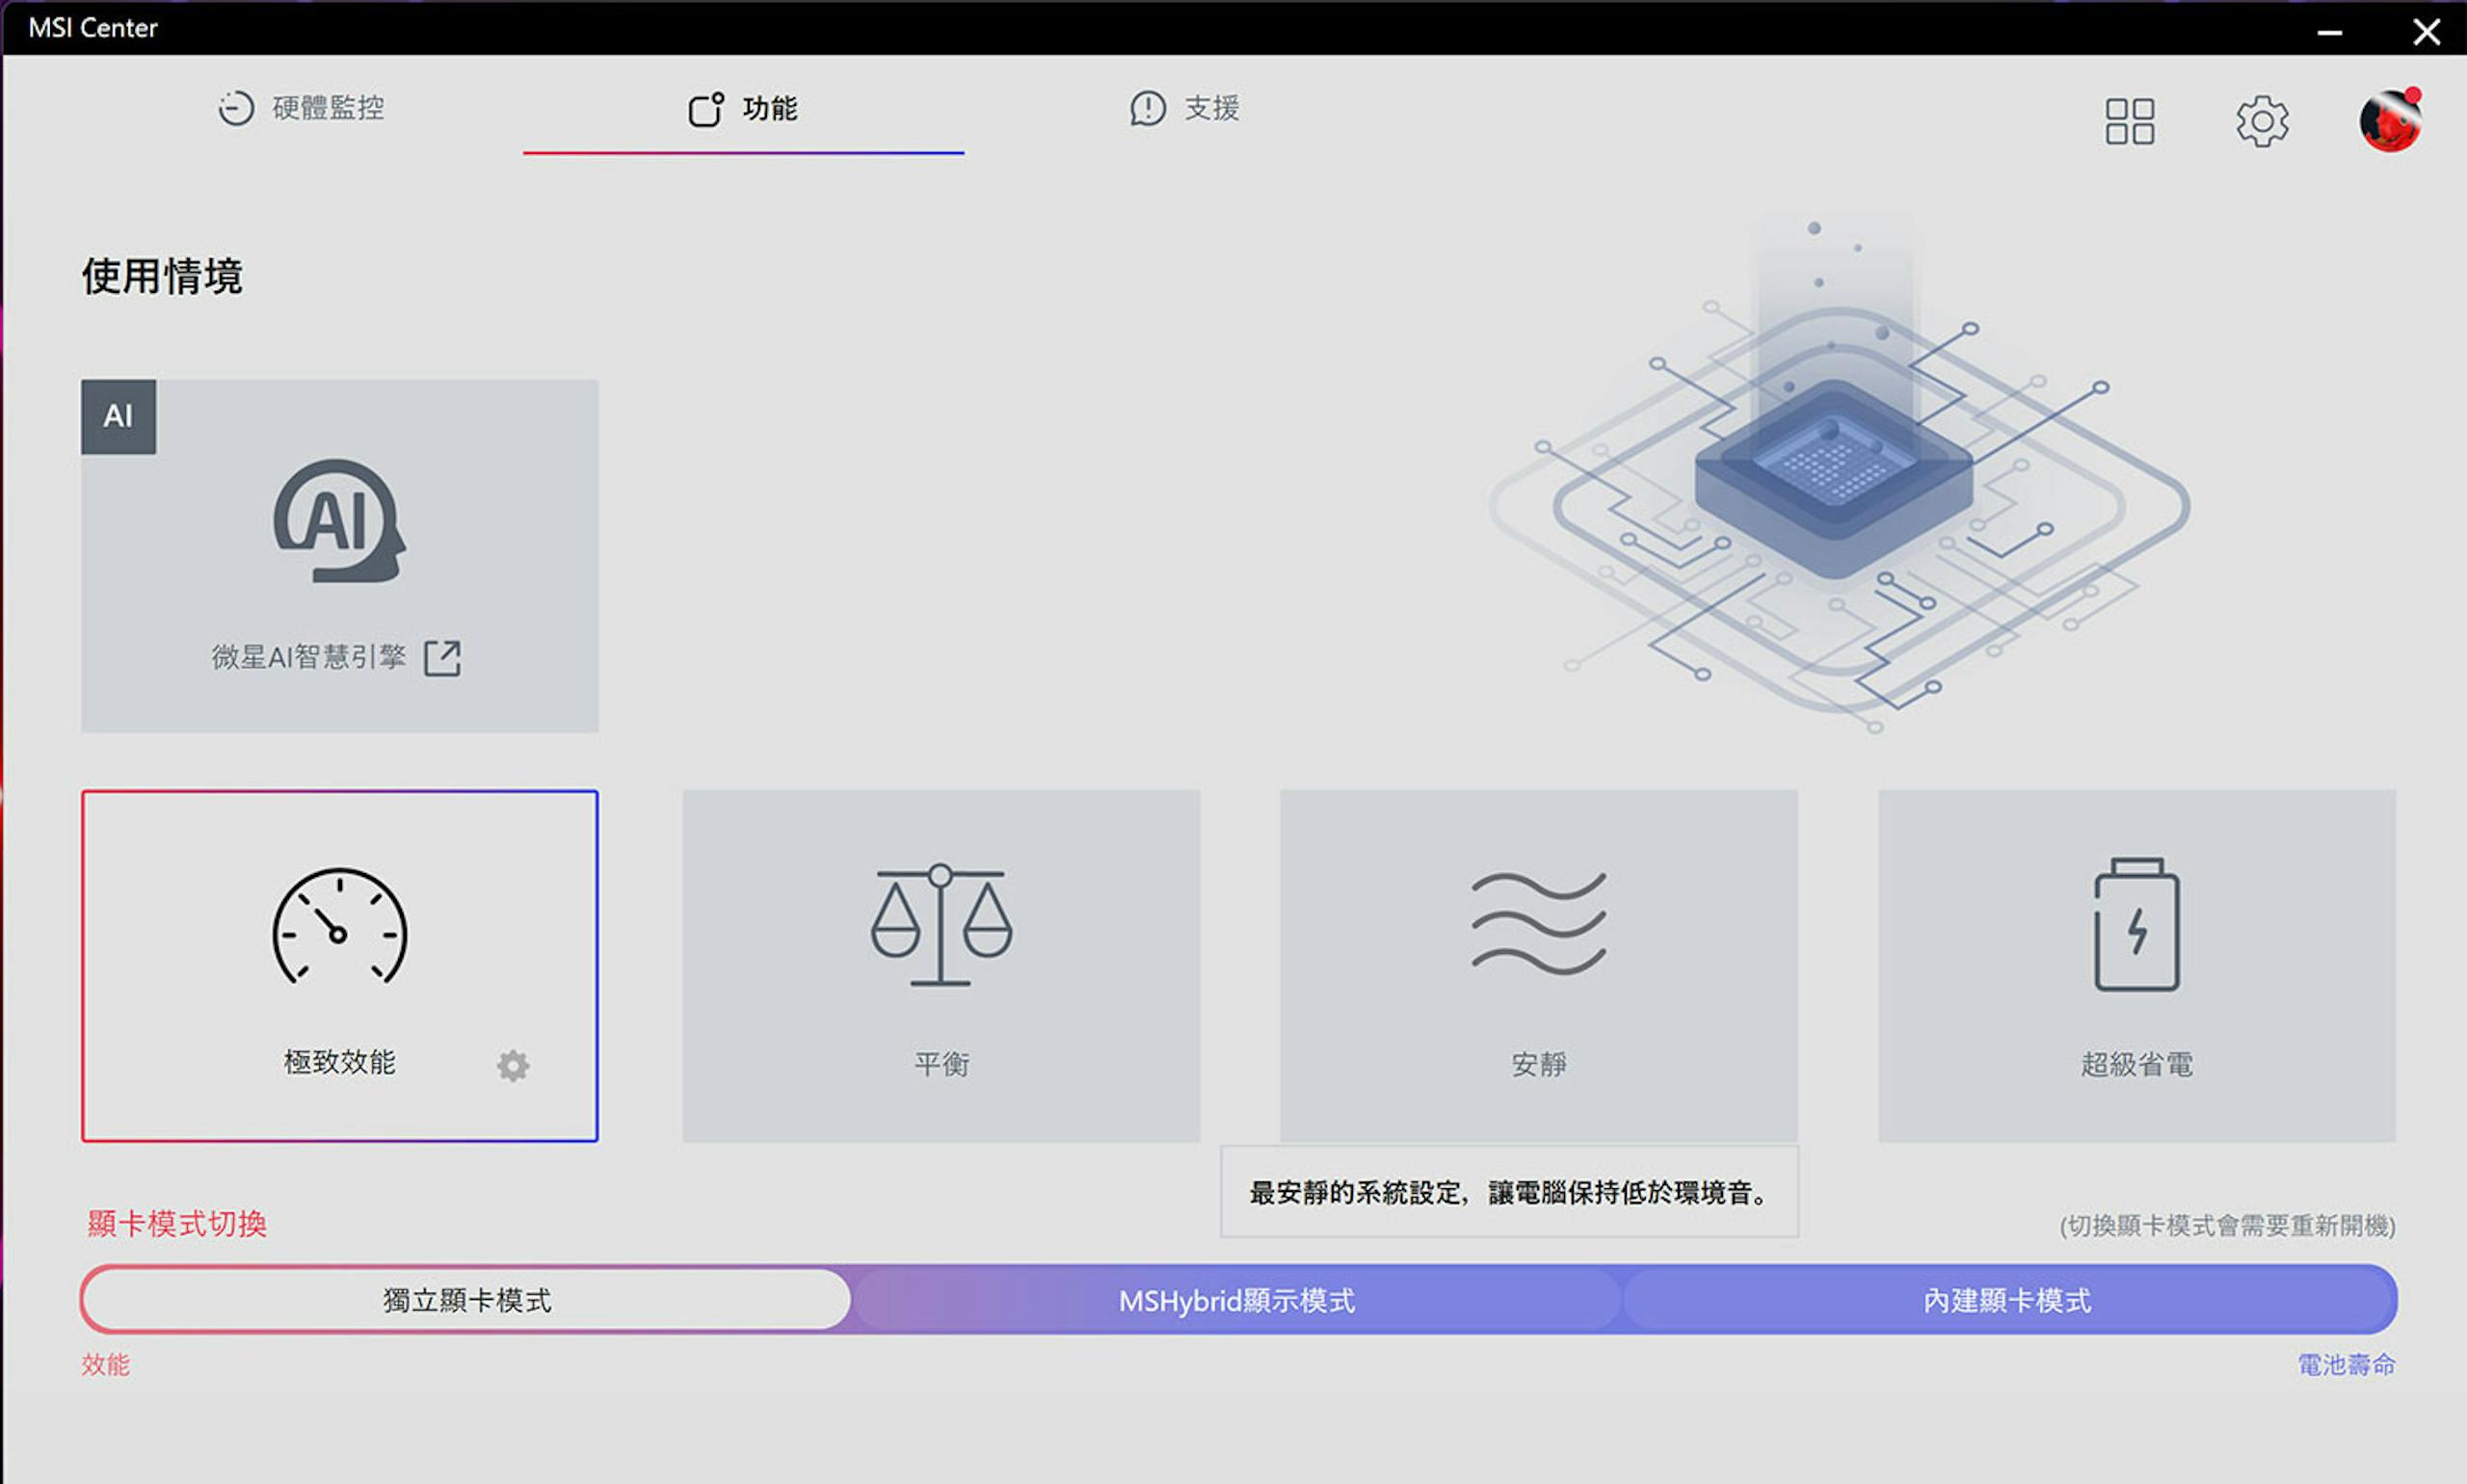This screenshot has width=2467, height=1484.
Task: Select the 安靜 scenario card
Action: [1538, 966]
